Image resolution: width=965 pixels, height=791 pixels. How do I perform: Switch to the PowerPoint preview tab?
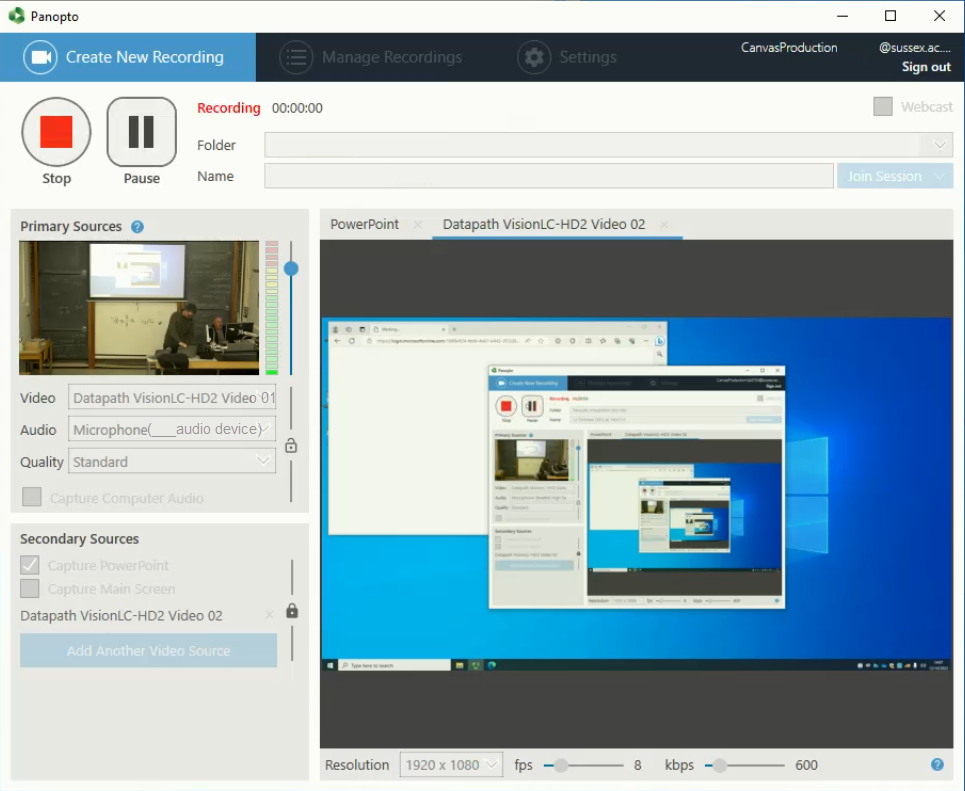(x=364, y=224)
